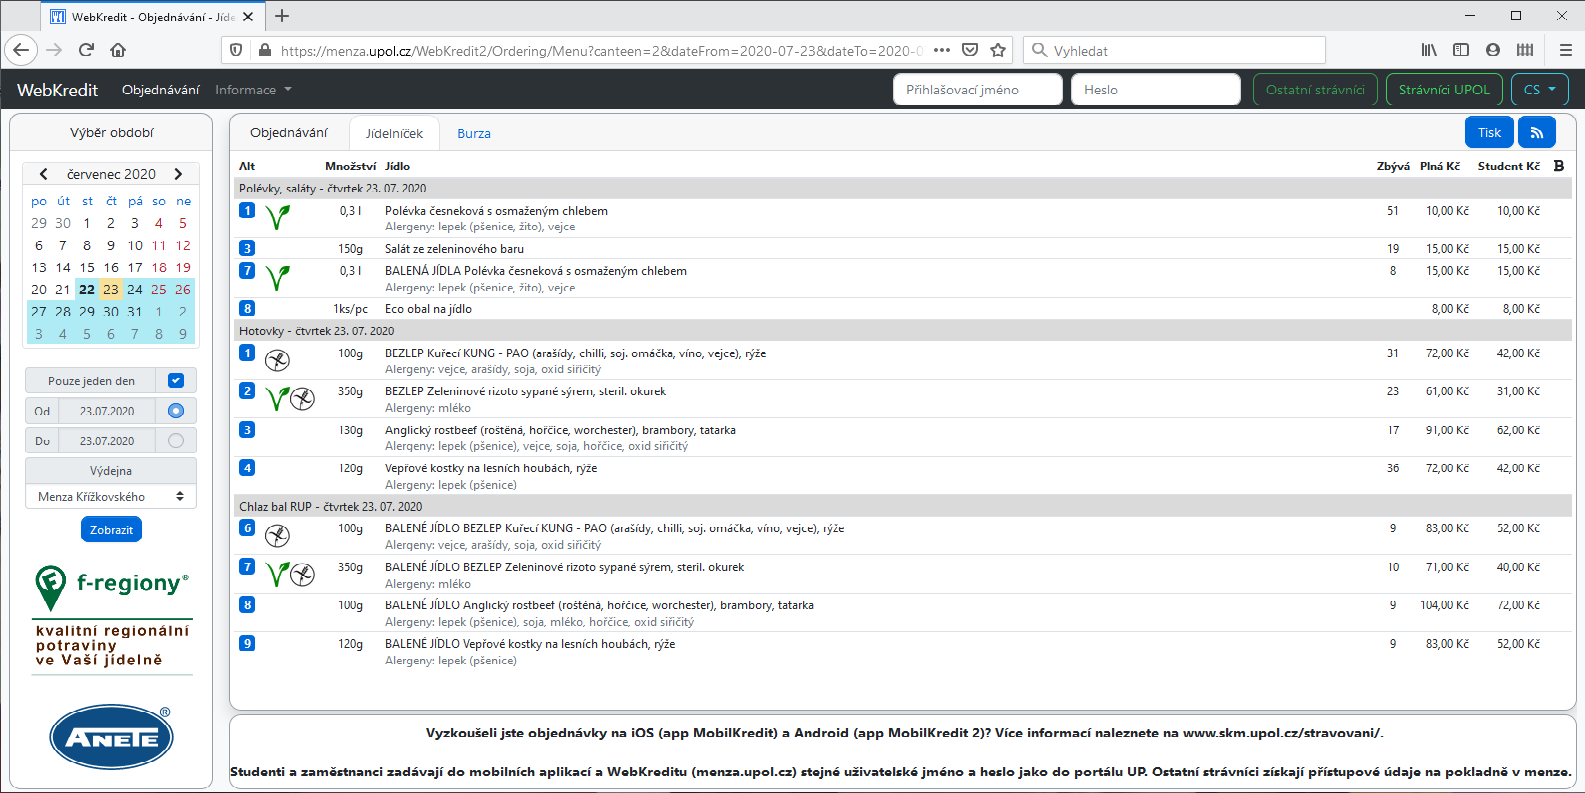The height and width of the screenshot is (793, 1585).
Task: Select the Od date radio button
Action: coord(176,410)
